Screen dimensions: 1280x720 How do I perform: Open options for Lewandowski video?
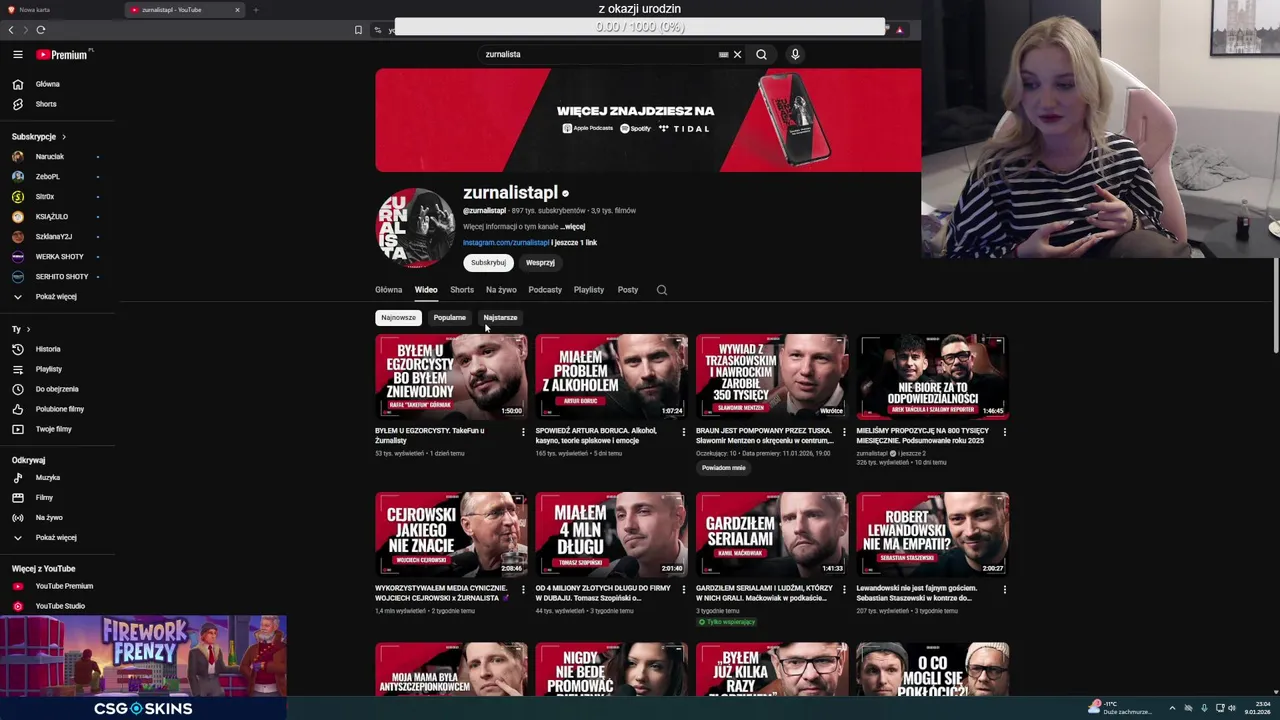[1005, 589]
